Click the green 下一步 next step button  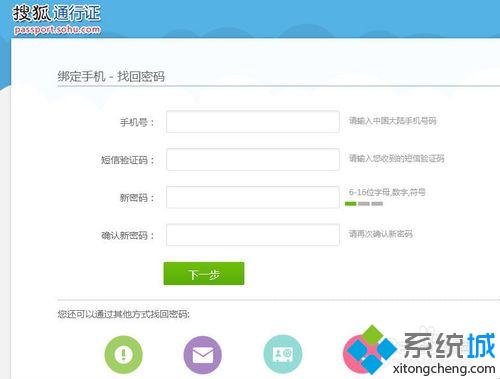[204, 274]
